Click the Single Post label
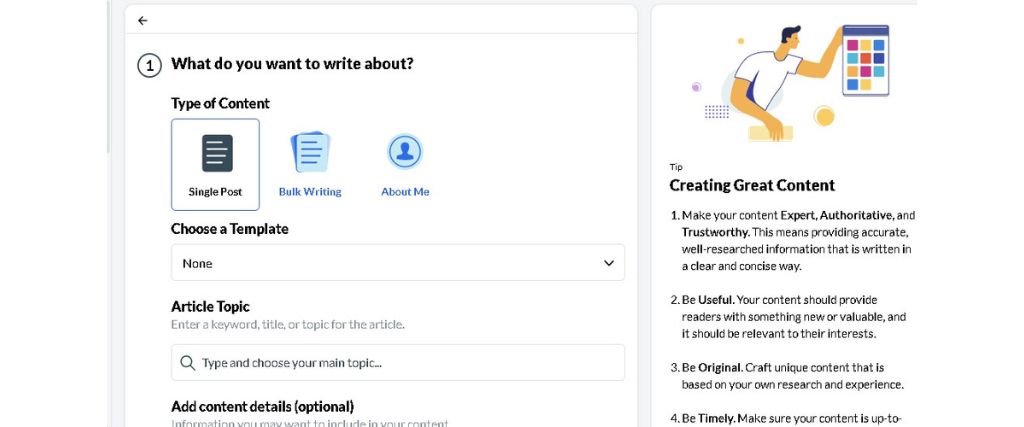Screen dimensions: 1024x427 pyautogui.click(x=215, y=192)
